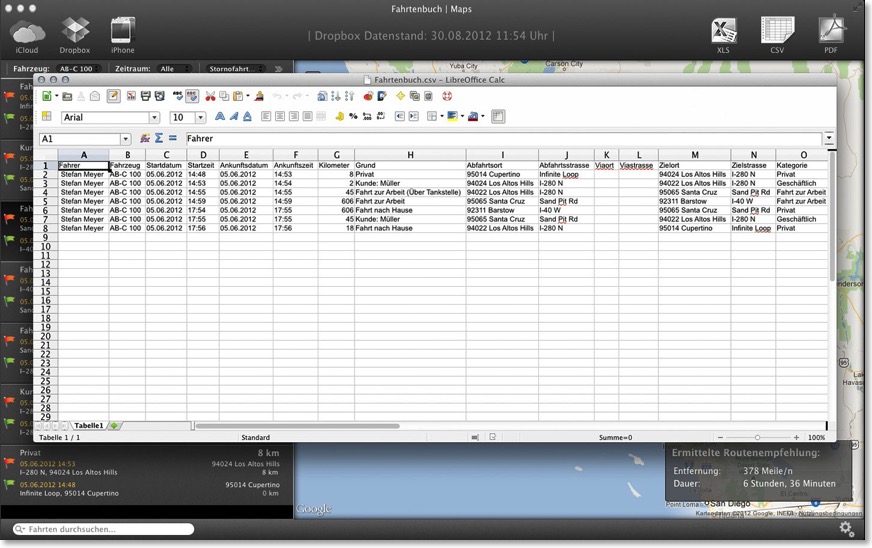
Task: Open the font size 10 dropdown
Action: click(x=201, y=117)
